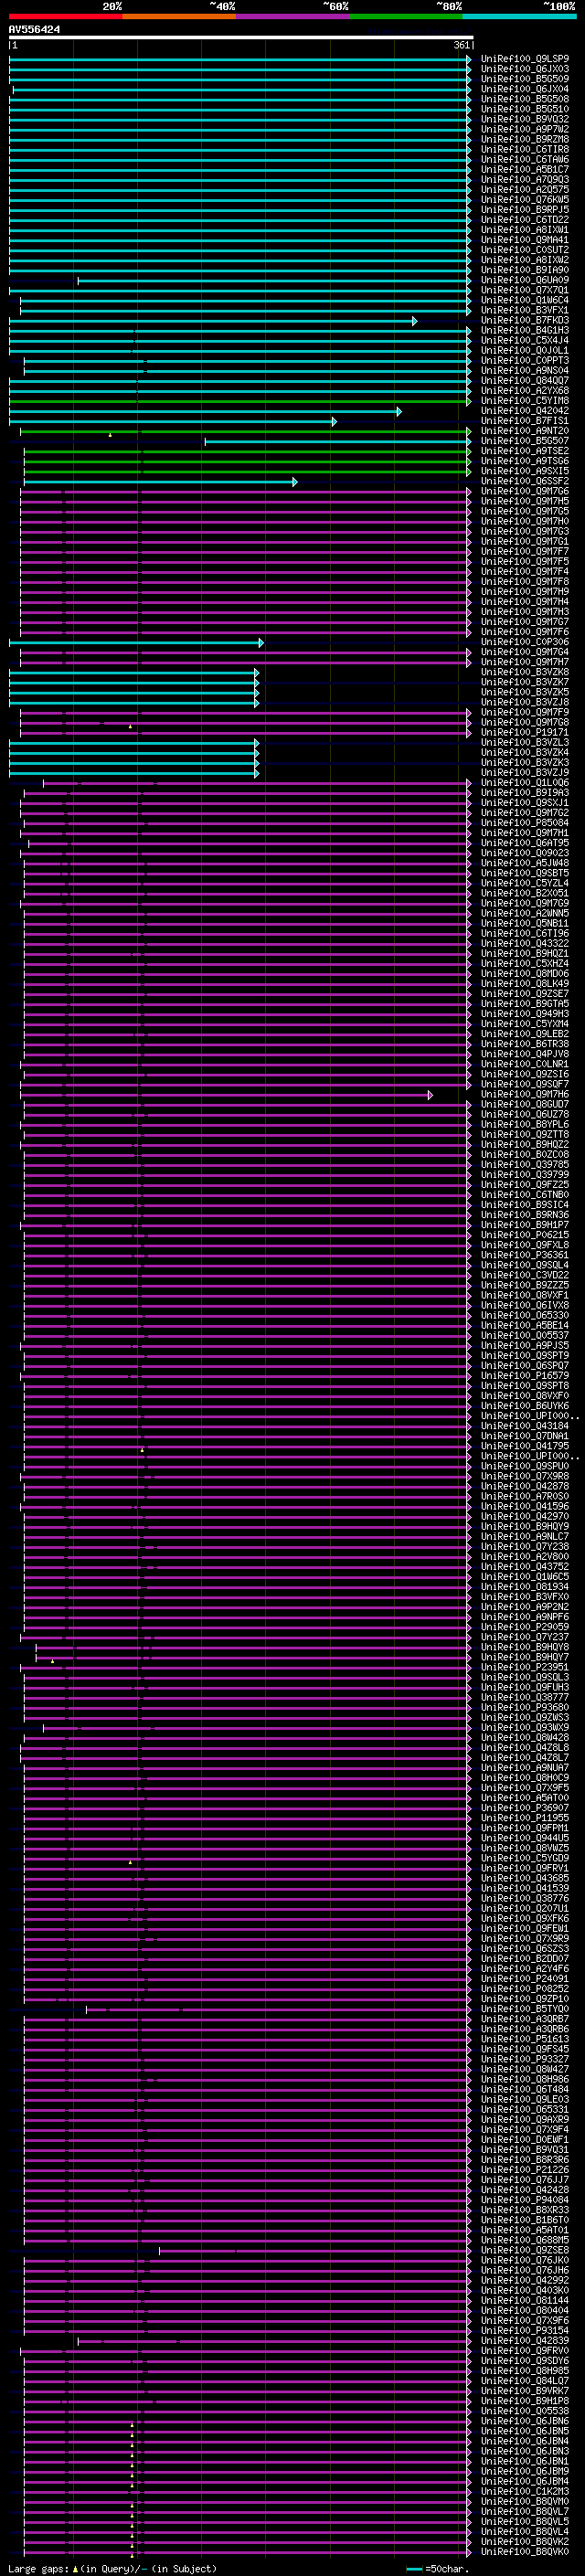
Task: Click the purple alignment bar for UniRef100_Q41596
Action: (246, 1507)
